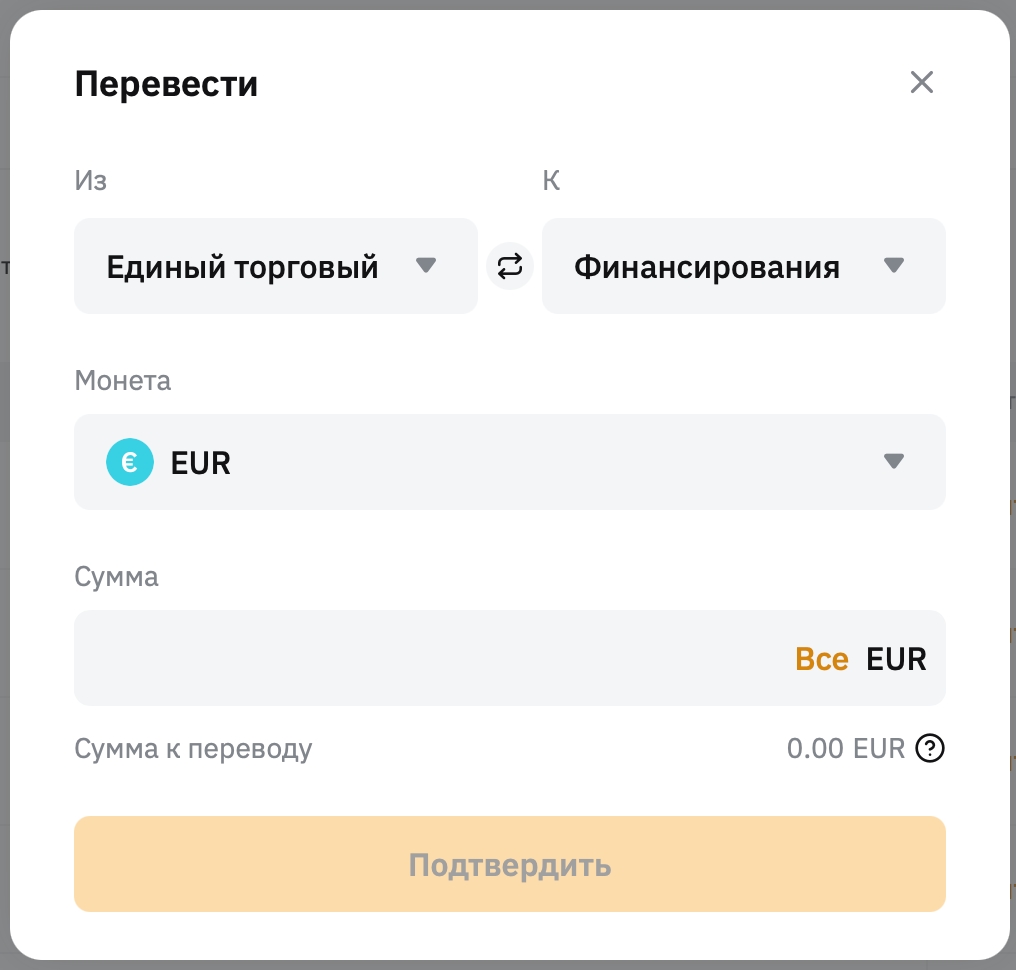1016x970 pixels.
Task: Click the swap accounts arrows icon
Action: [x=510, y=267]
